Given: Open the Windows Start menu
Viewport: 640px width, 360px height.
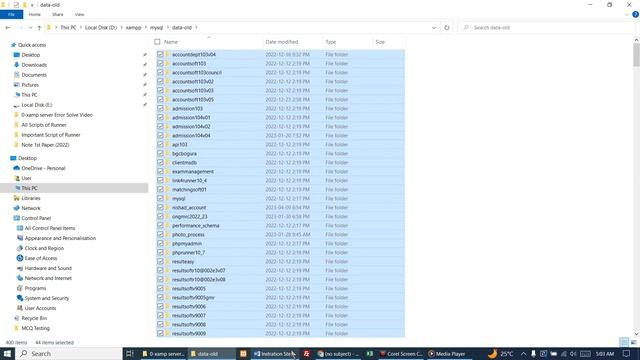Looking at the screenshot, I should click(7, 353).
